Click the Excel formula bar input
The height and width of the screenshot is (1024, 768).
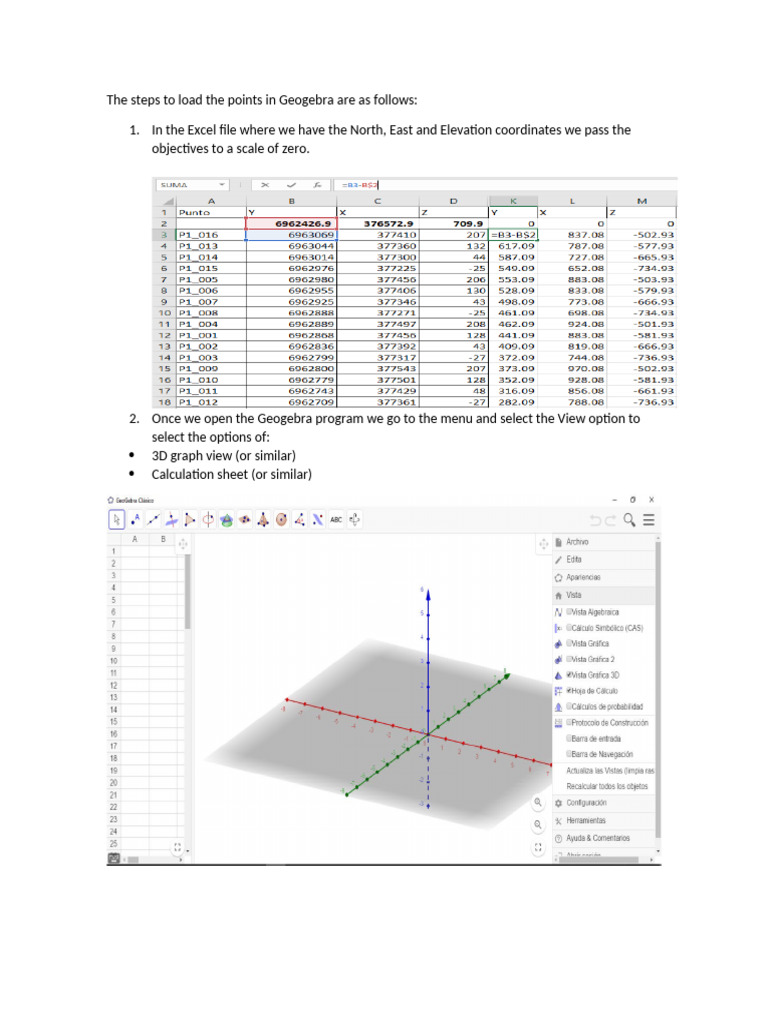tap(504, 185)
